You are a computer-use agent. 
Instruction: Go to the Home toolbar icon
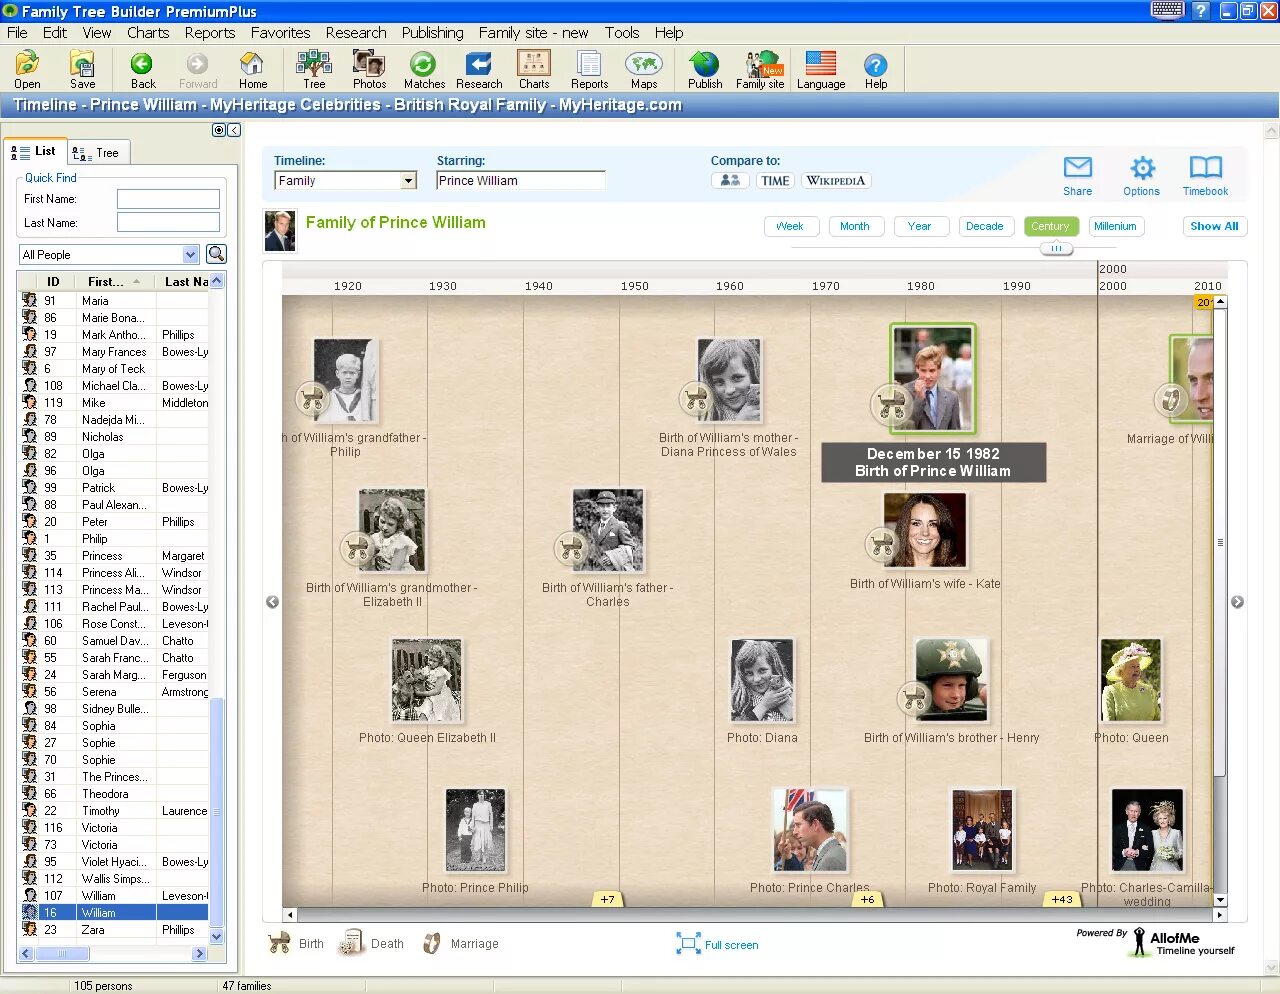[x=253, y=69]
